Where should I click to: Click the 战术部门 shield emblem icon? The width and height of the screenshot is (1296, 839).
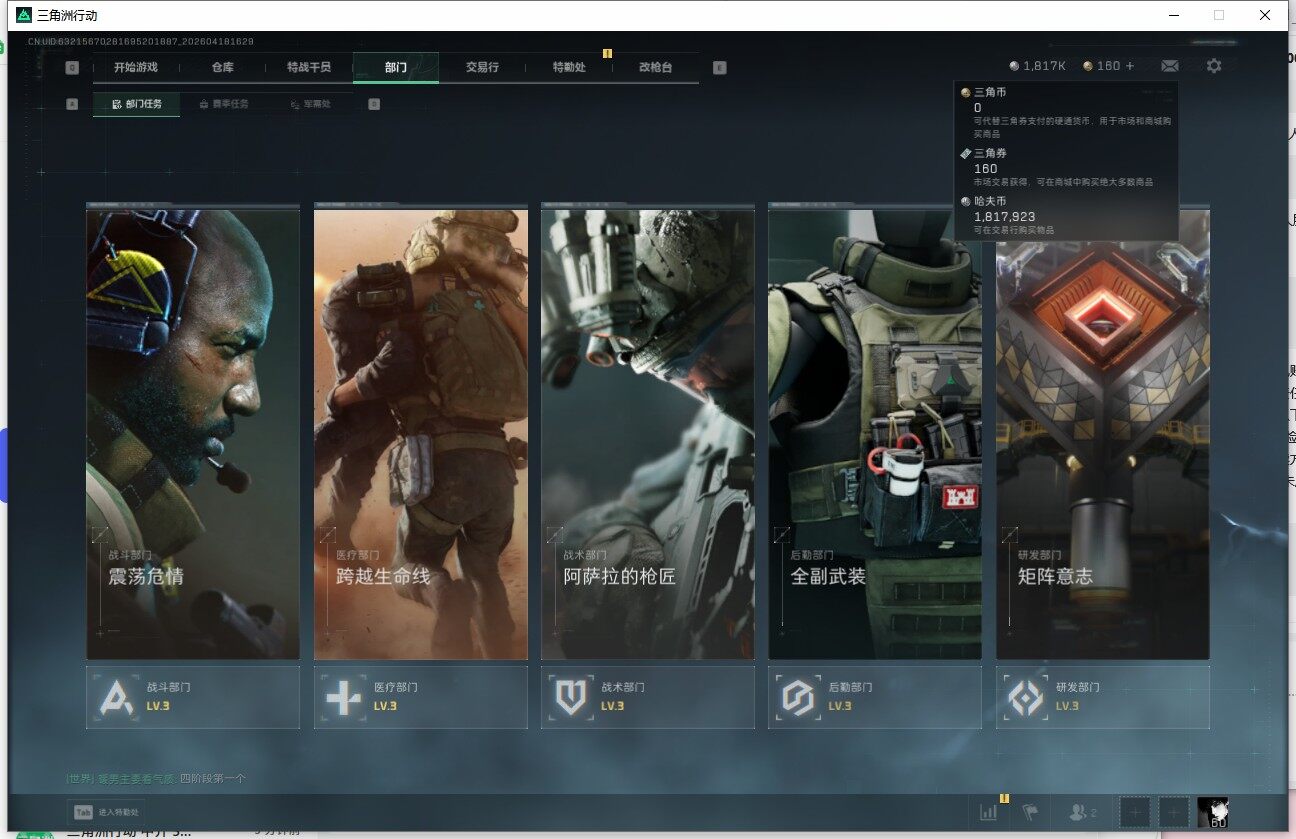click(571, 697)
